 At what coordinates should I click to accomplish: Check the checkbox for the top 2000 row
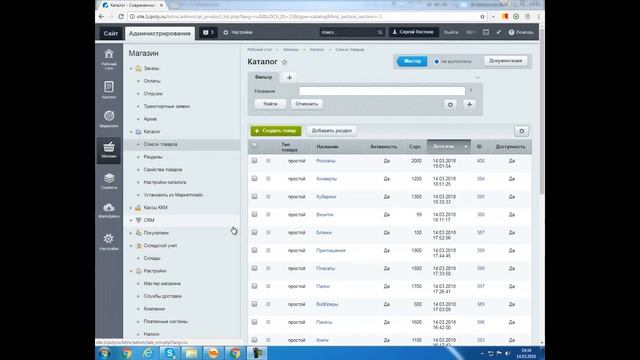point(254,161)
